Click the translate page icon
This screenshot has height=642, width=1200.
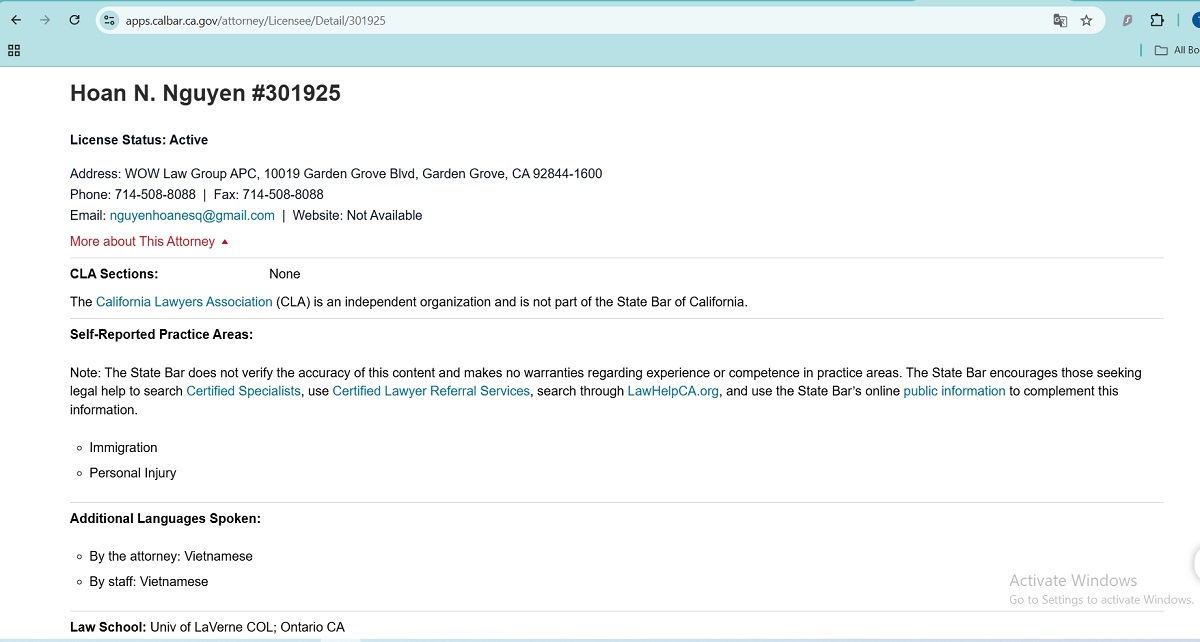click(1060, 20)
